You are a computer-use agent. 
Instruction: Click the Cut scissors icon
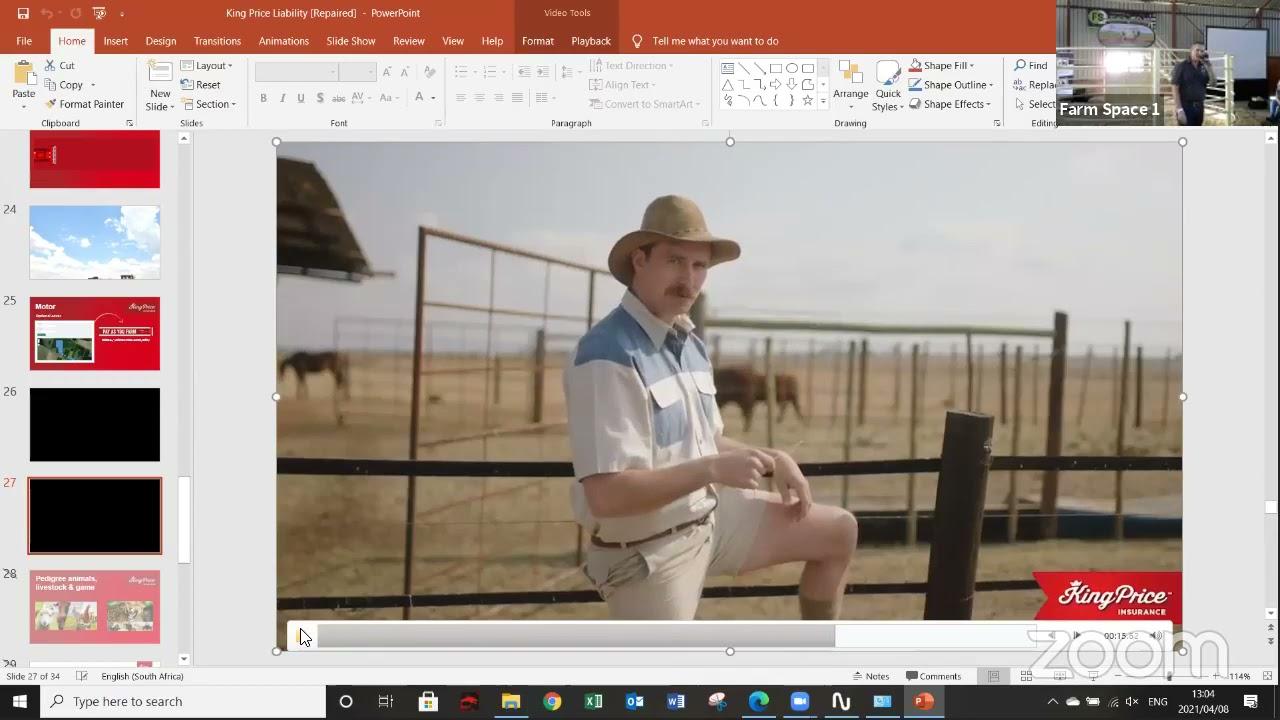click(50, 66)
